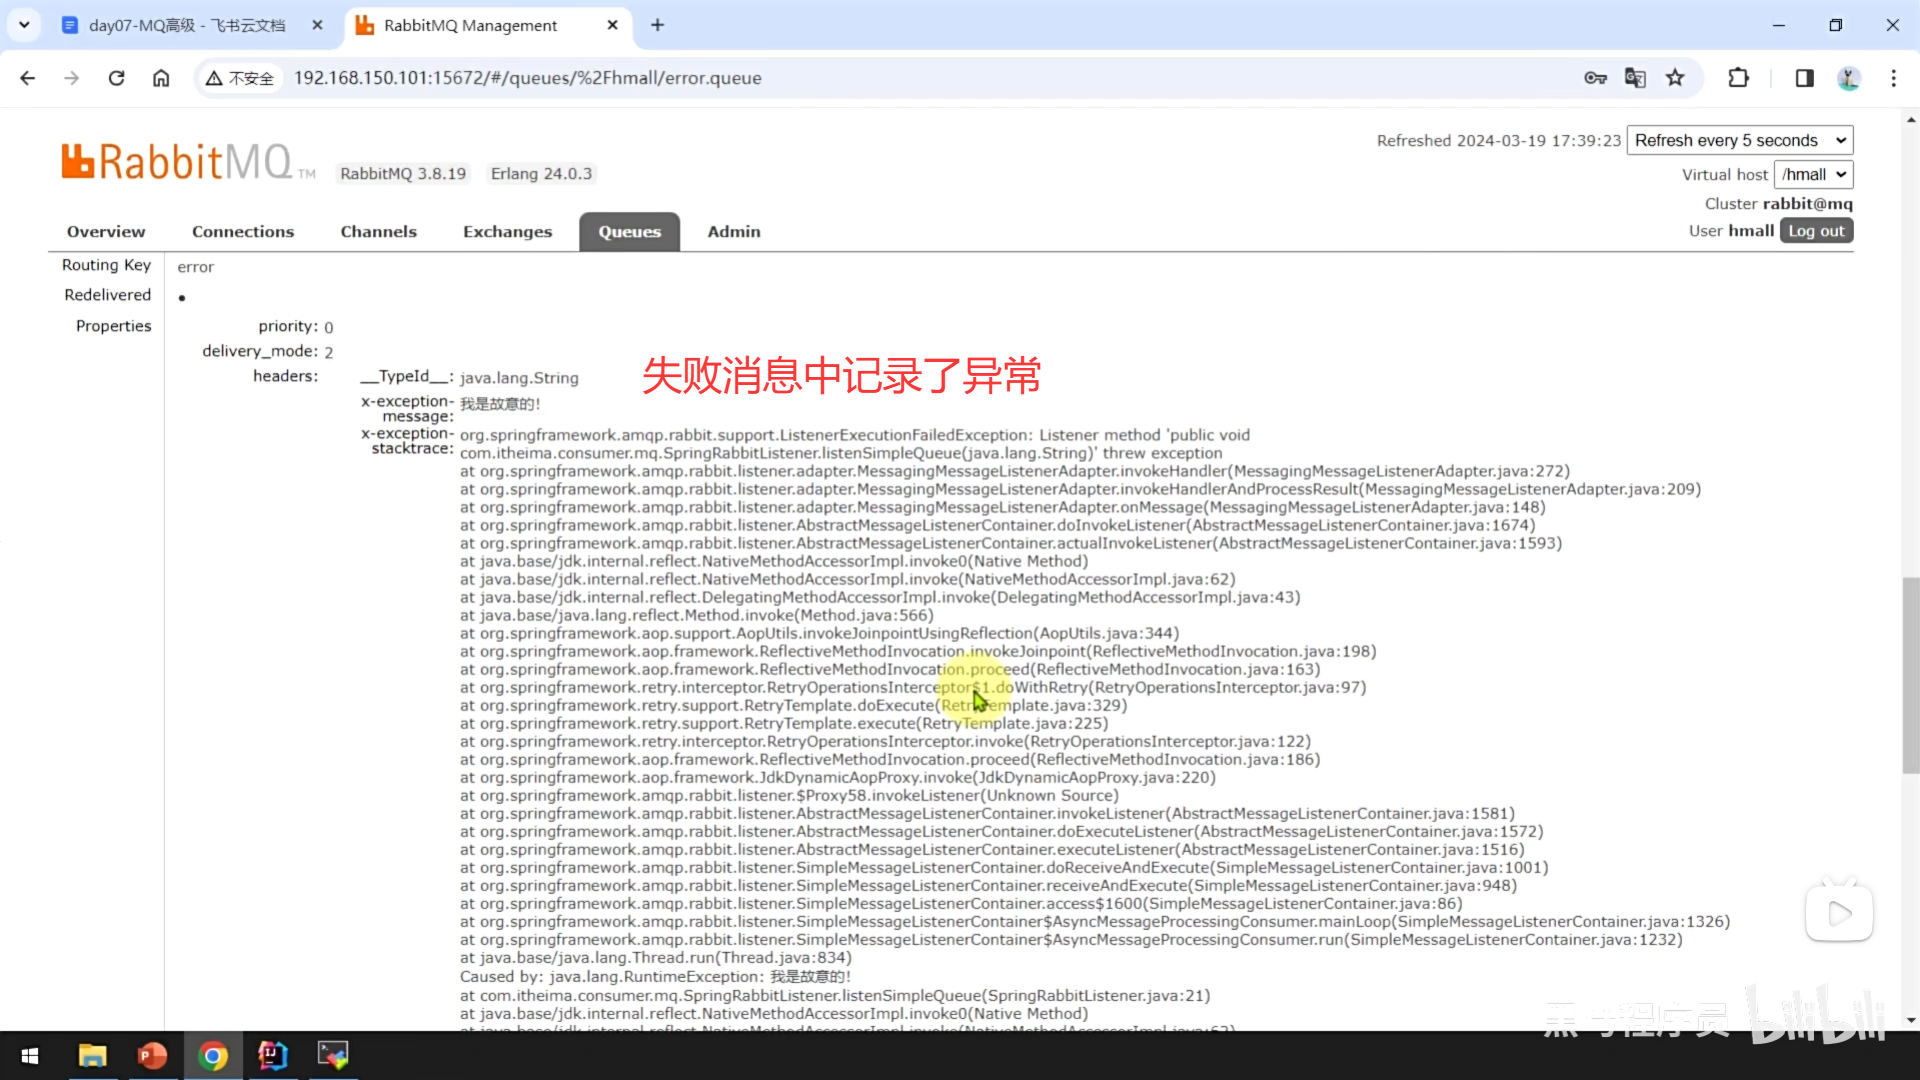The width and height of the screenshot is (1920, 1080).
Task: Open Chrome three-dot menu
Action: 1893,78
